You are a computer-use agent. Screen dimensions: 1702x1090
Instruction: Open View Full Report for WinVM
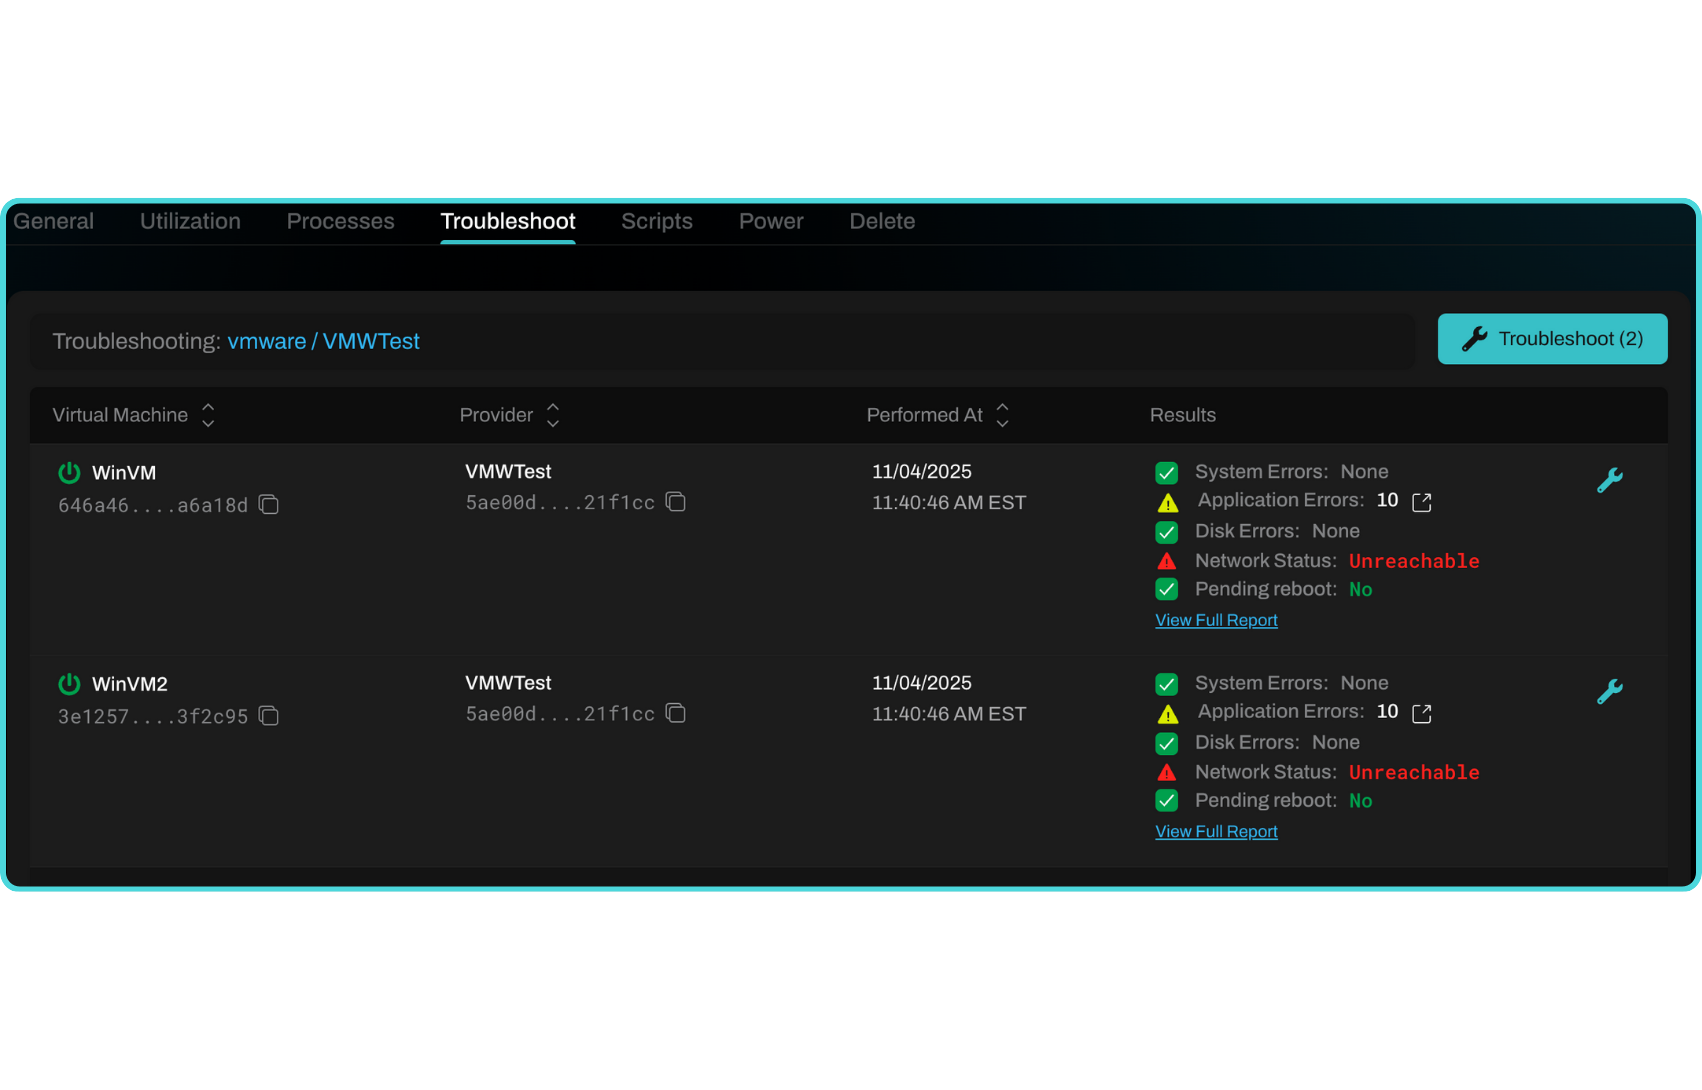1216,620
